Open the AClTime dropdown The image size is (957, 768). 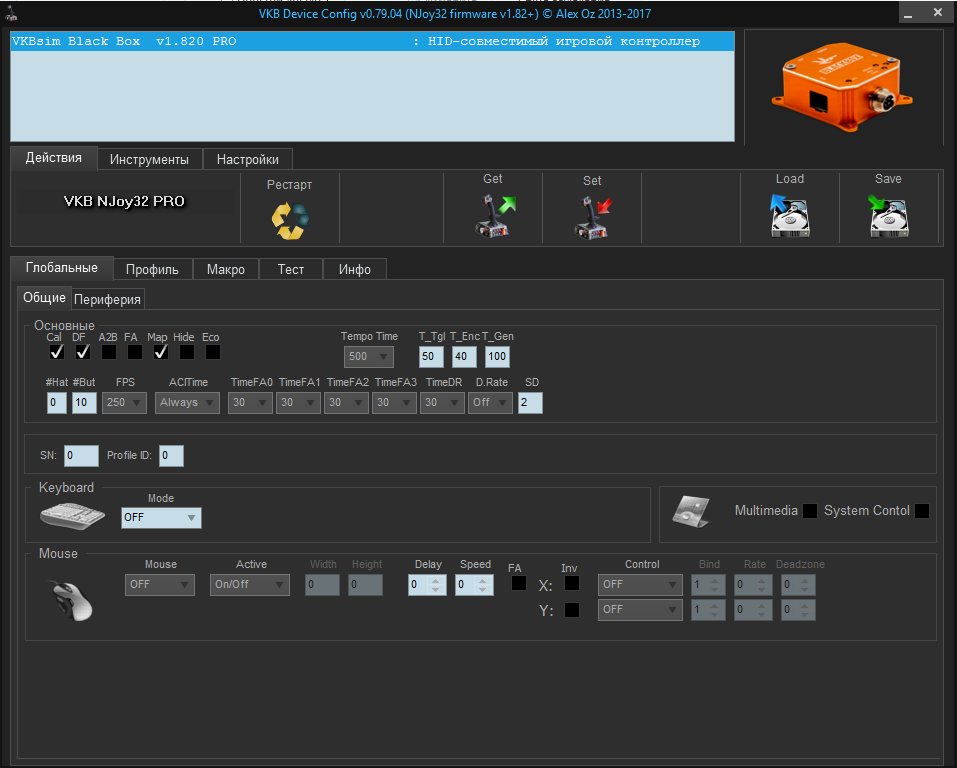click(187, 403)
